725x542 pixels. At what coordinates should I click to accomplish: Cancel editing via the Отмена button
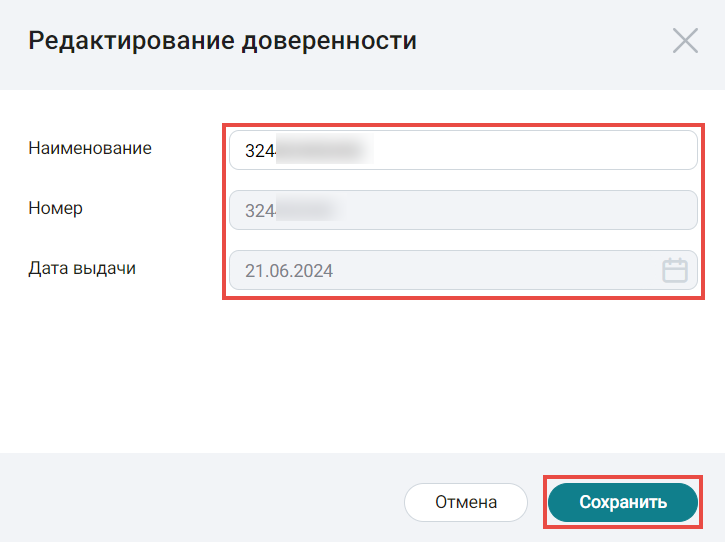[x=466, y=502]
